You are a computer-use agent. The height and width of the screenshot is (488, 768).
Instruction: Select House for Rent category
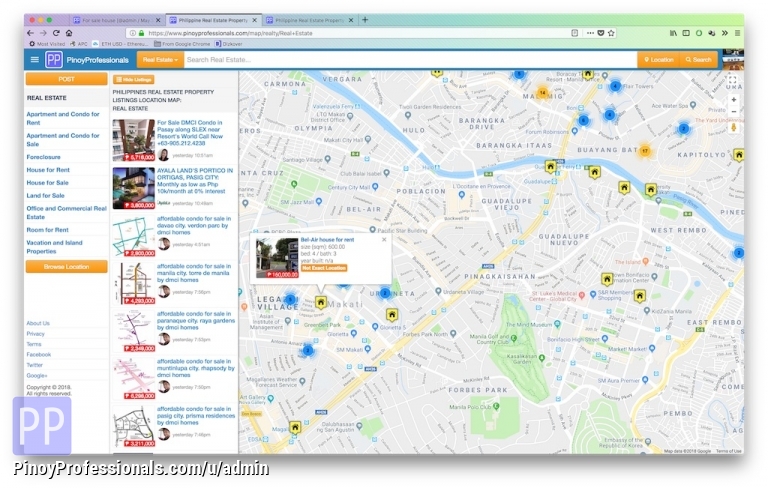click(48, 170)
